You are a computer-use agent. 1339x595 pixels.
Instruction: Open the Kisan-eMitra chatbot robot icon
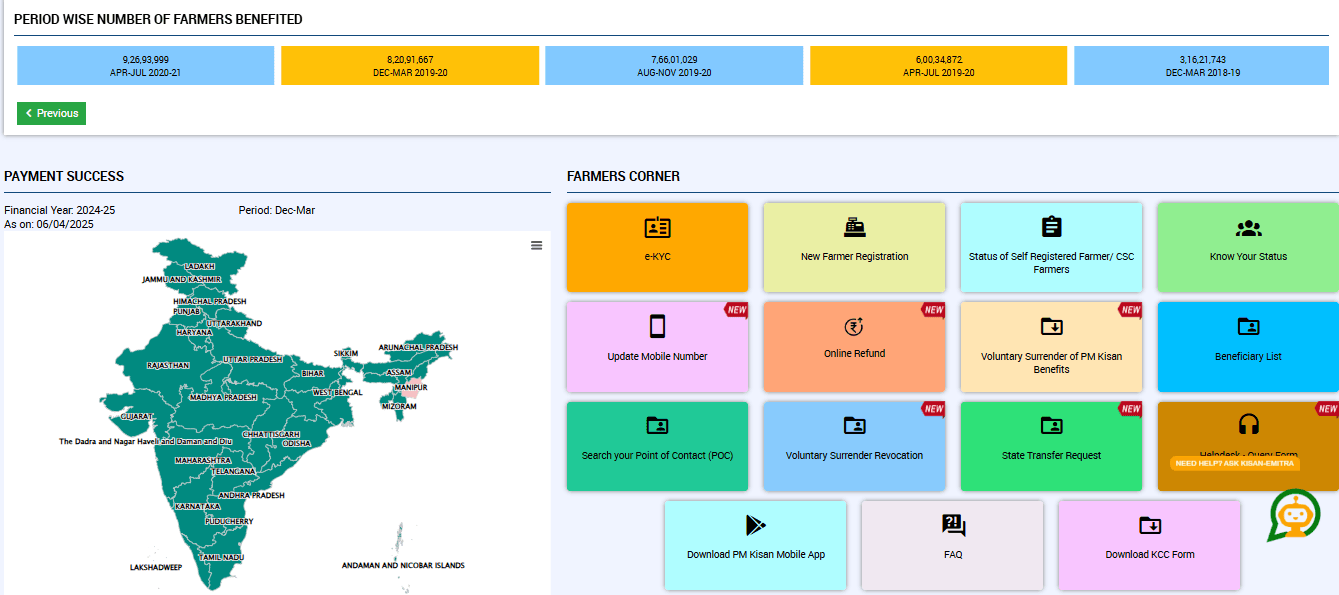coord(1294,516)
